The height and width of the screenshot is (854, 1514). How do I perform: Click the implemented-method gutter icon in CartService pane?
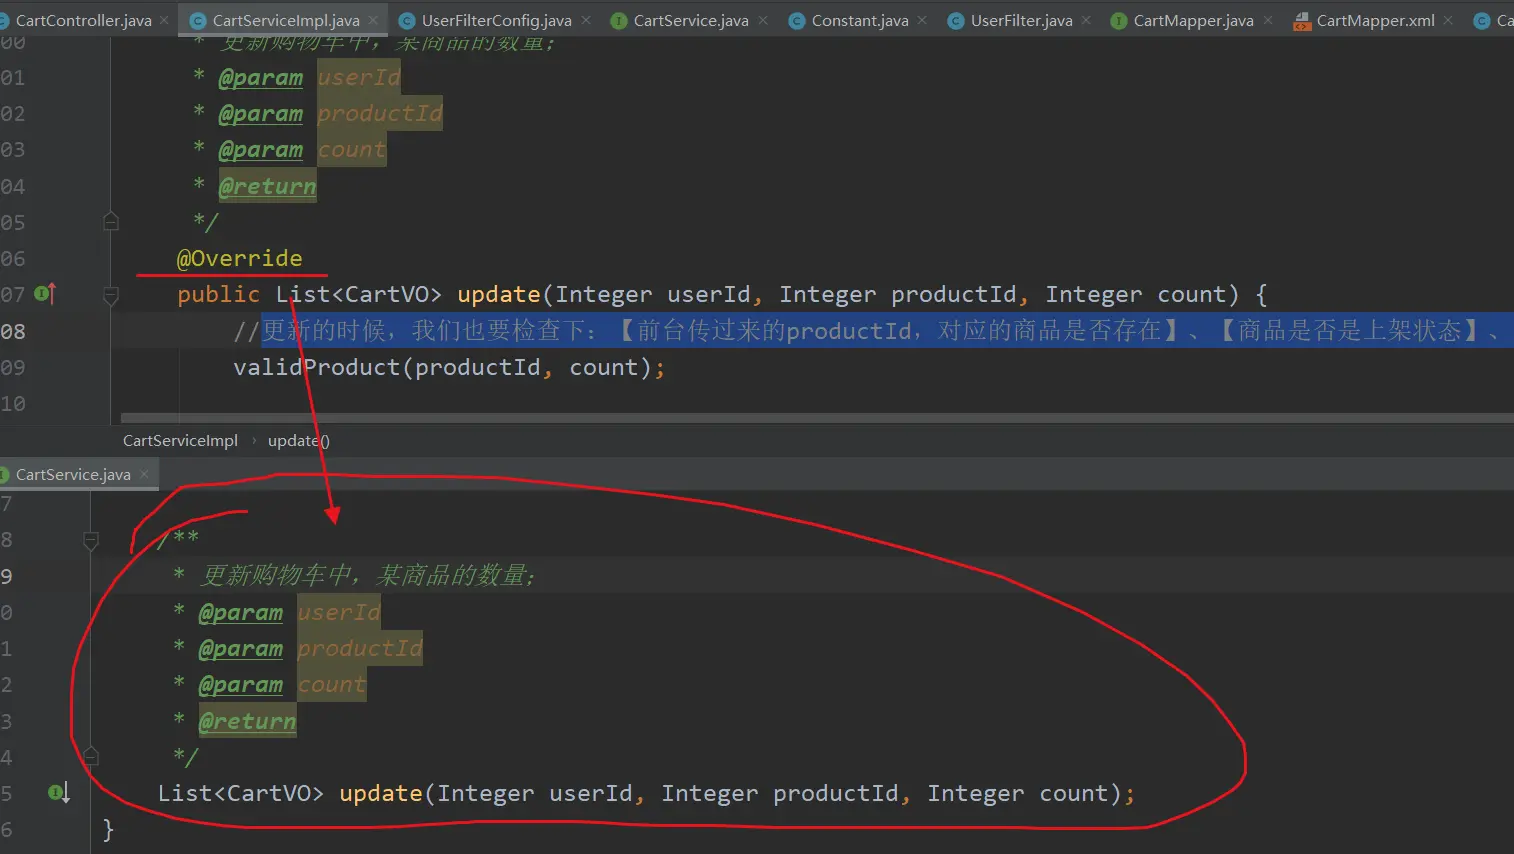[x=58, y=793]
